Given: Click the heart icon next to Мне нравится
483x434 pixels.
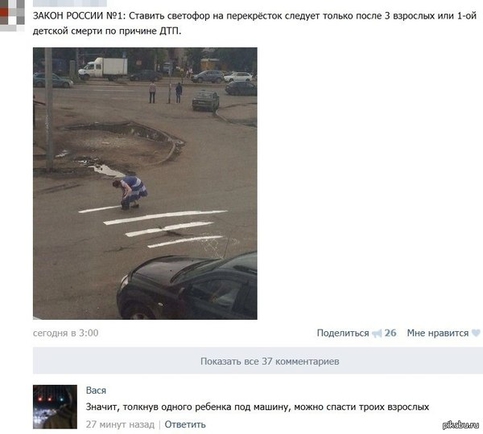Looking at the screenshot, I should pos(476,333).
